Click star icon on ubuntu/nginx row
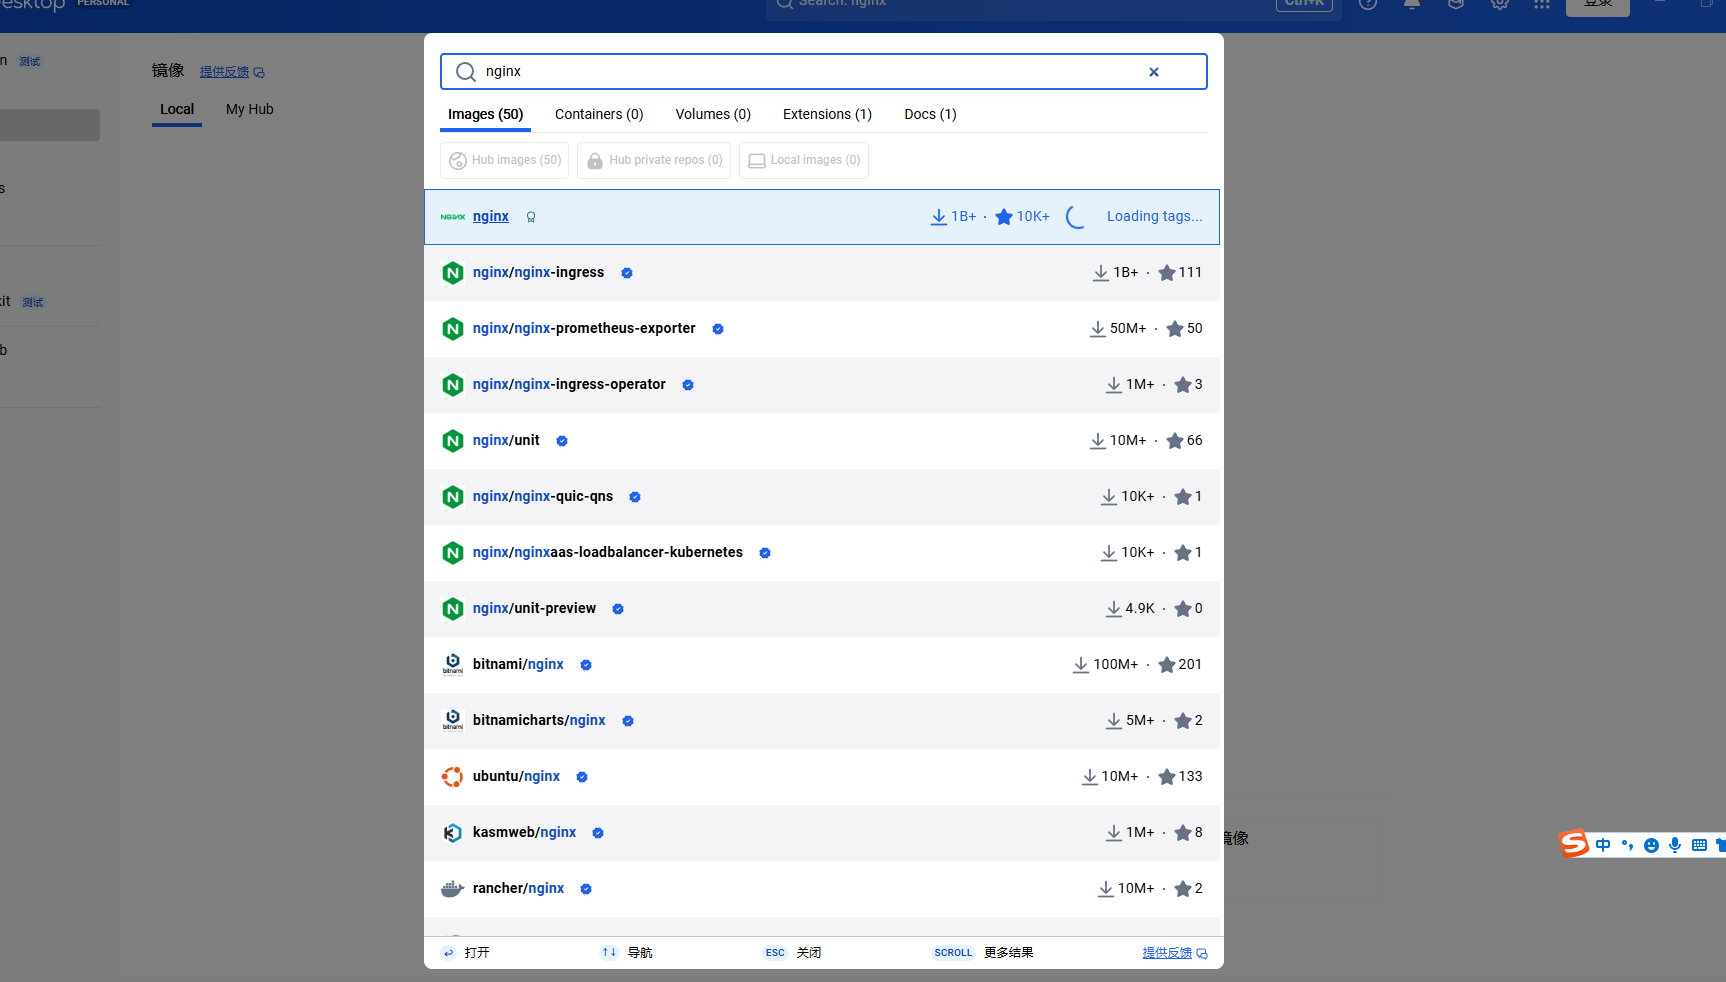Image resolution: width=1726 pixels, height=982 pixels. [x=1167, y=777]
